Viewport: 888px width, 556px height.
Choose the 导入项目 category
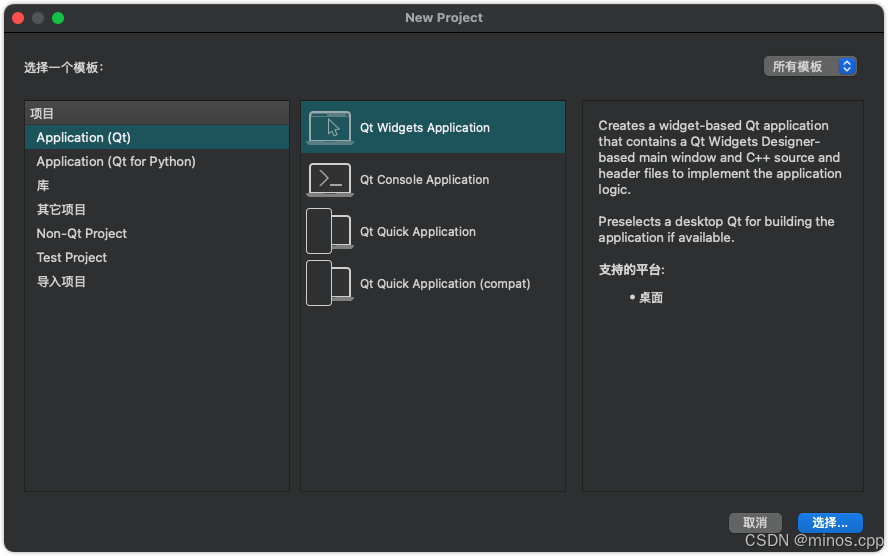(157, 281)
